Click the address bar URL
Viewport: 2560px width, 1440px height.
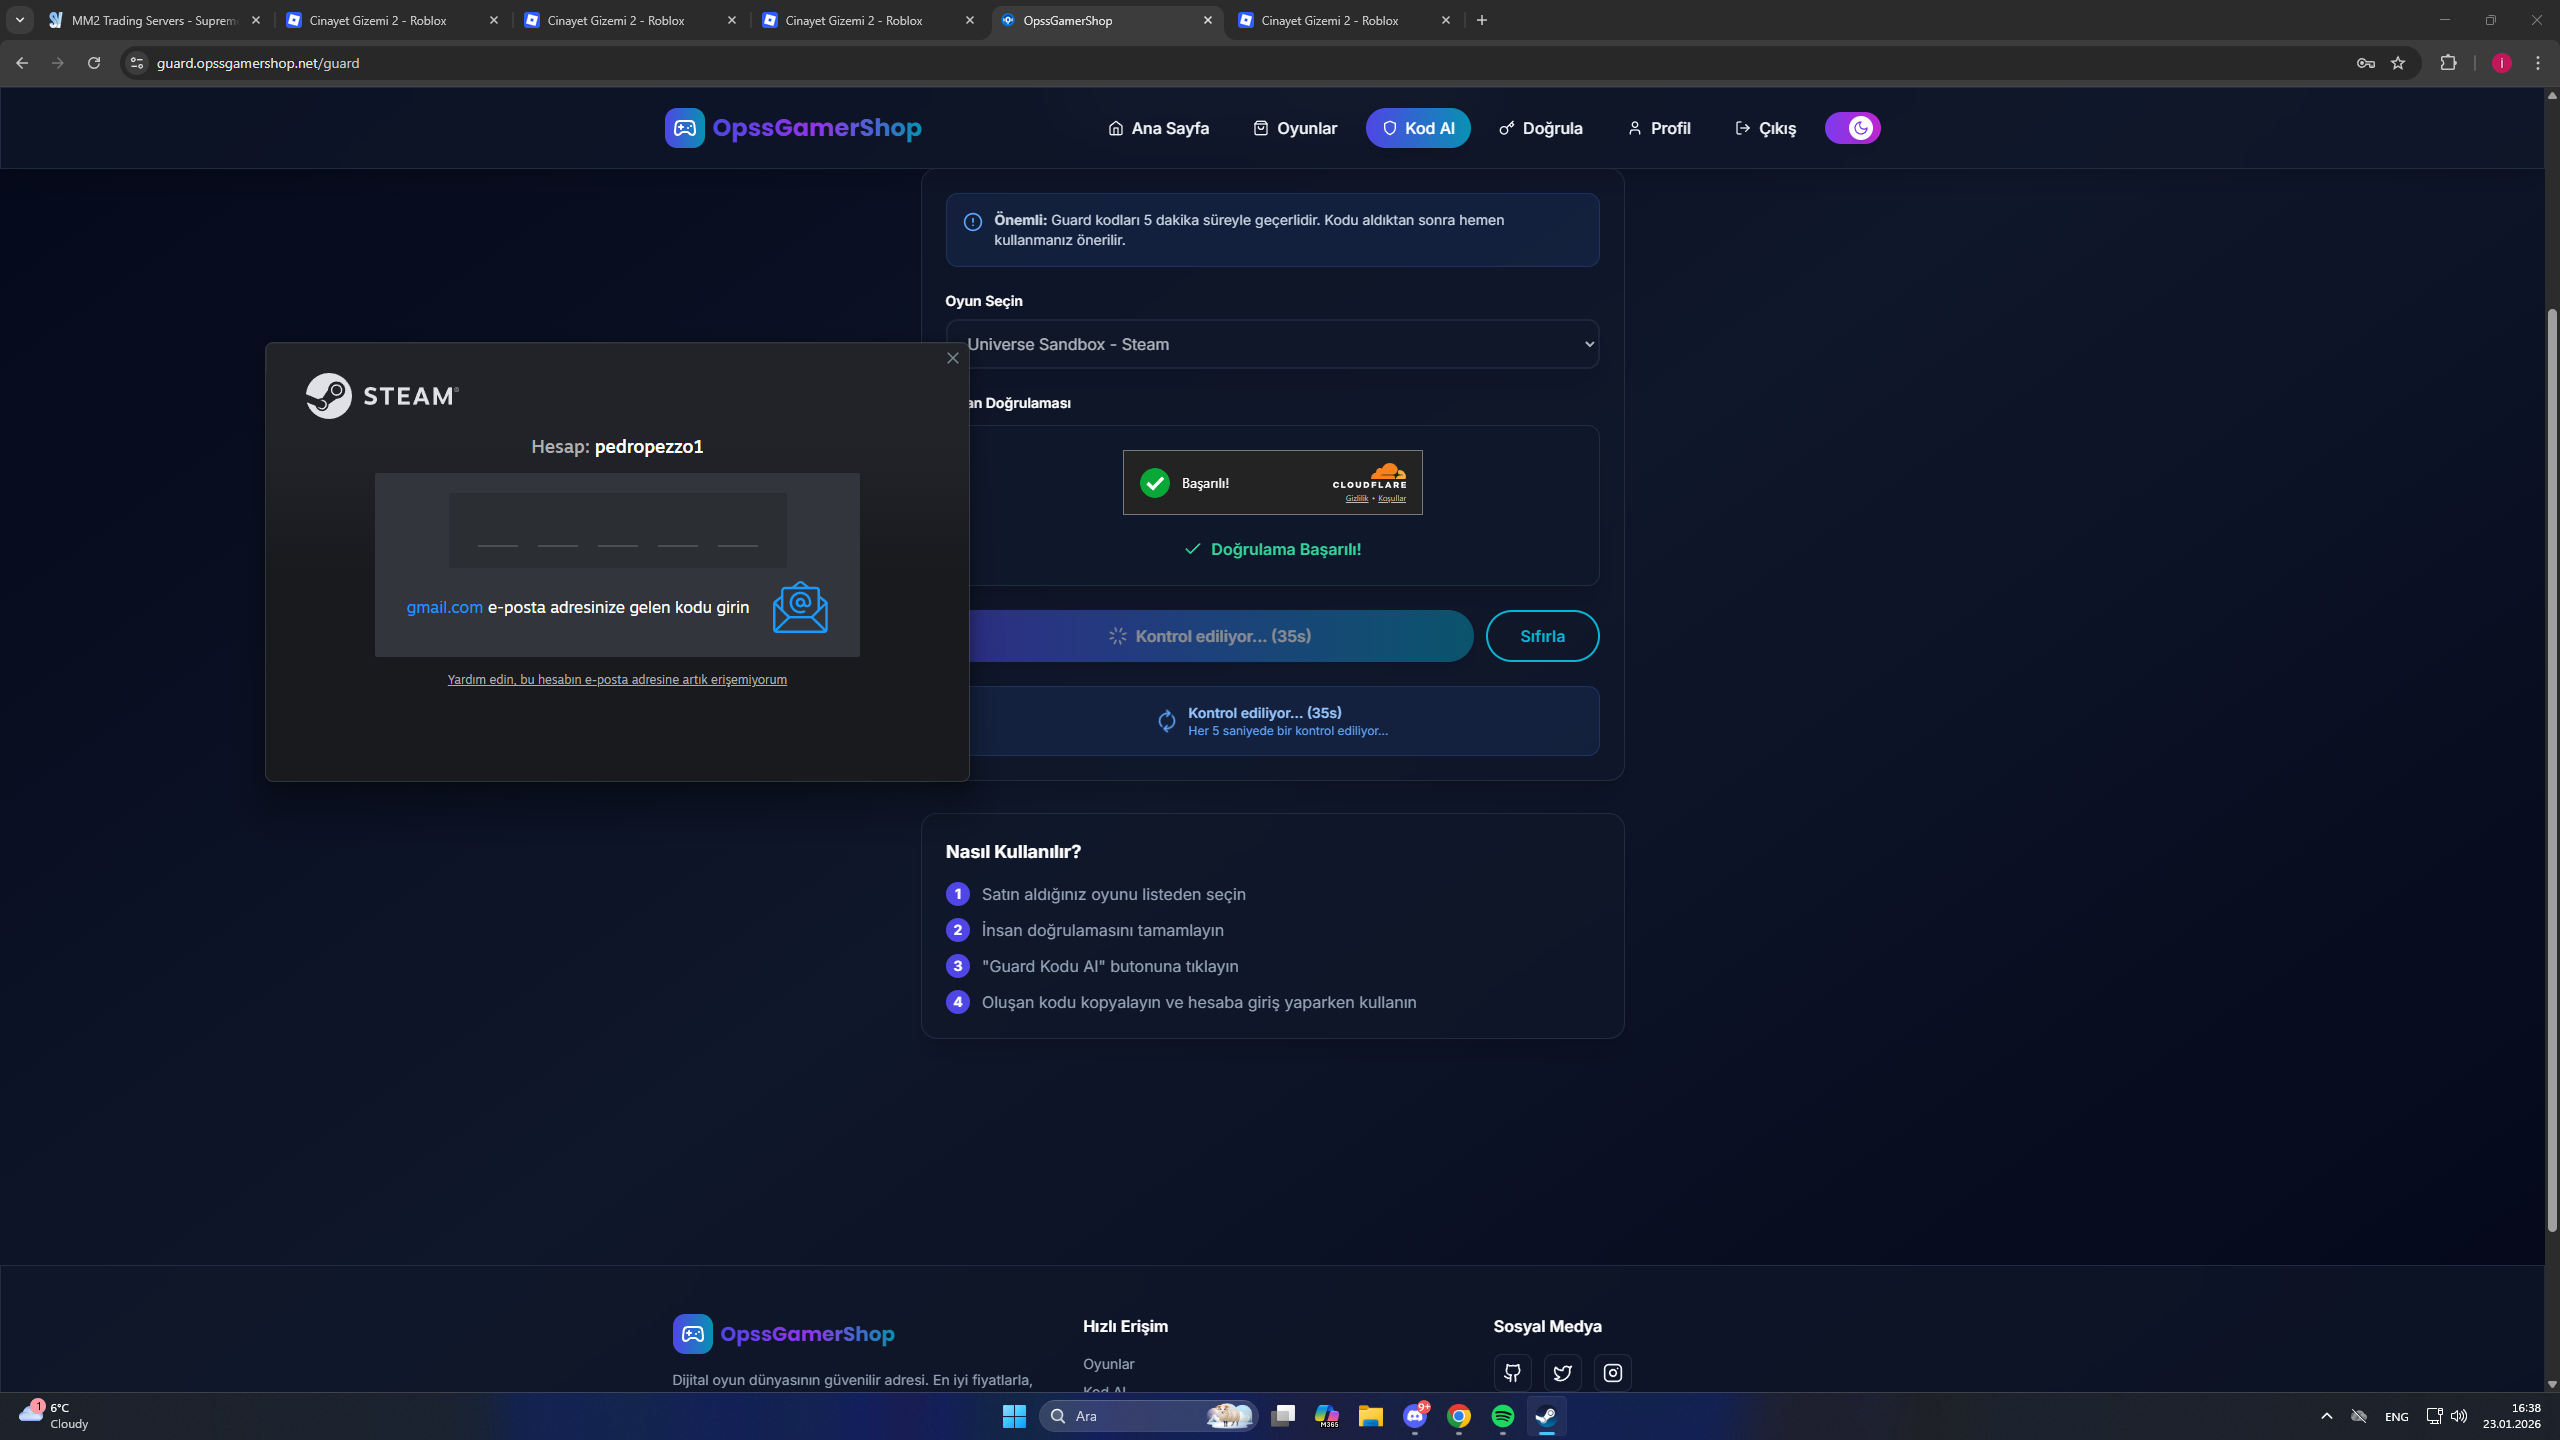(258, 63)
